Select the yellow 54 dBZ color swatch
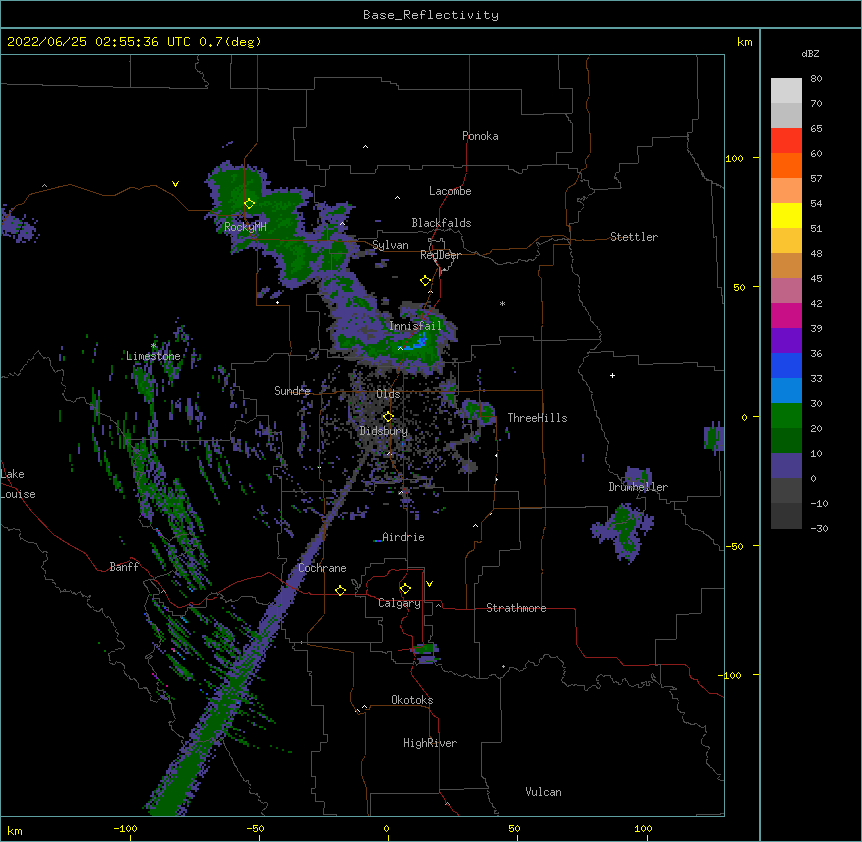This screenshot has height=842, width=862. click(x=786, y=215)
